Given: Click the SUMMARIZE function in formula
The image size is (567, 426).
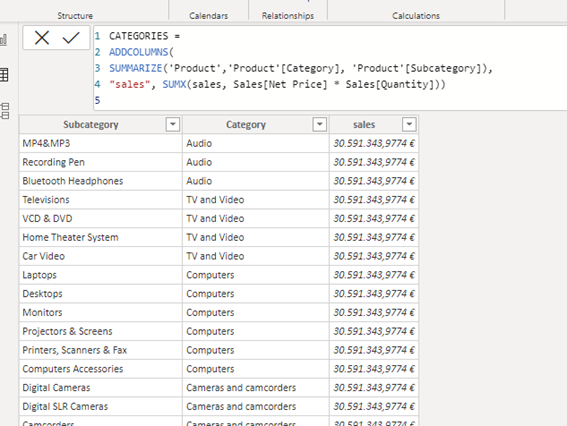Looking at the screenshot, I should (x=136, y=68).
